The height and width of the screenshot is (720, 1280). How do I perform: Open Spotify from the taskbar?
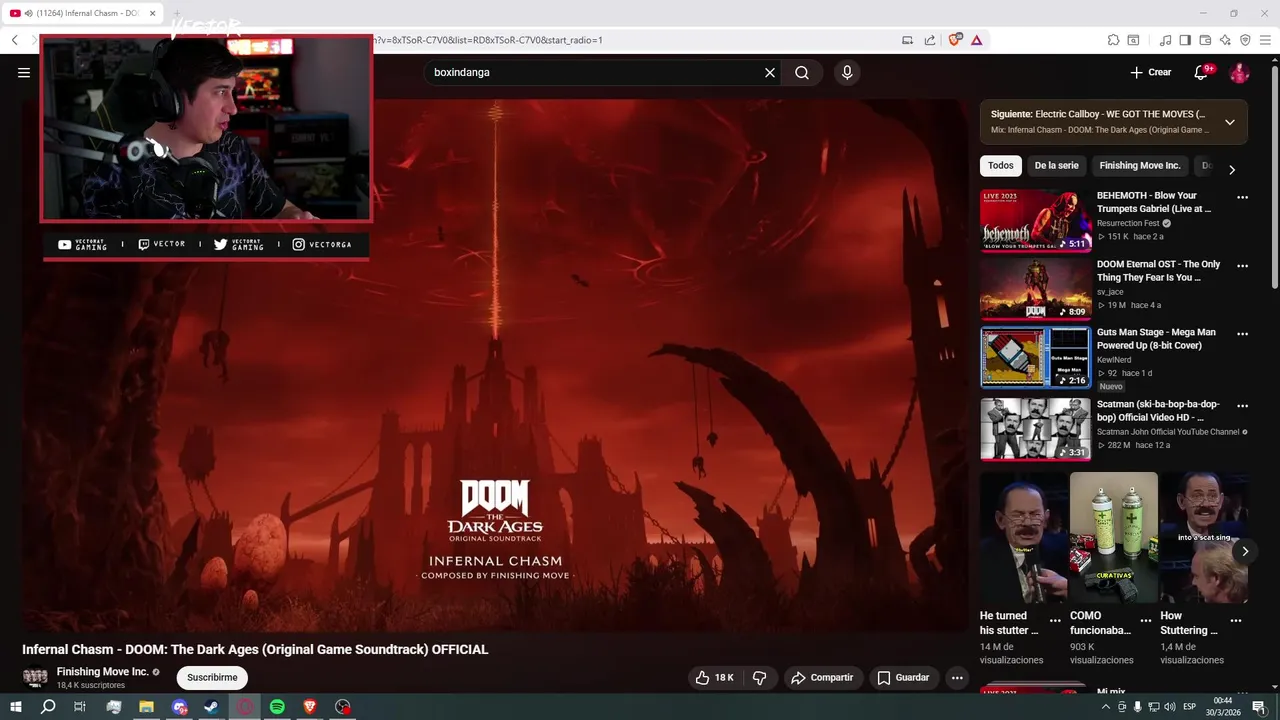click(277, 707)
